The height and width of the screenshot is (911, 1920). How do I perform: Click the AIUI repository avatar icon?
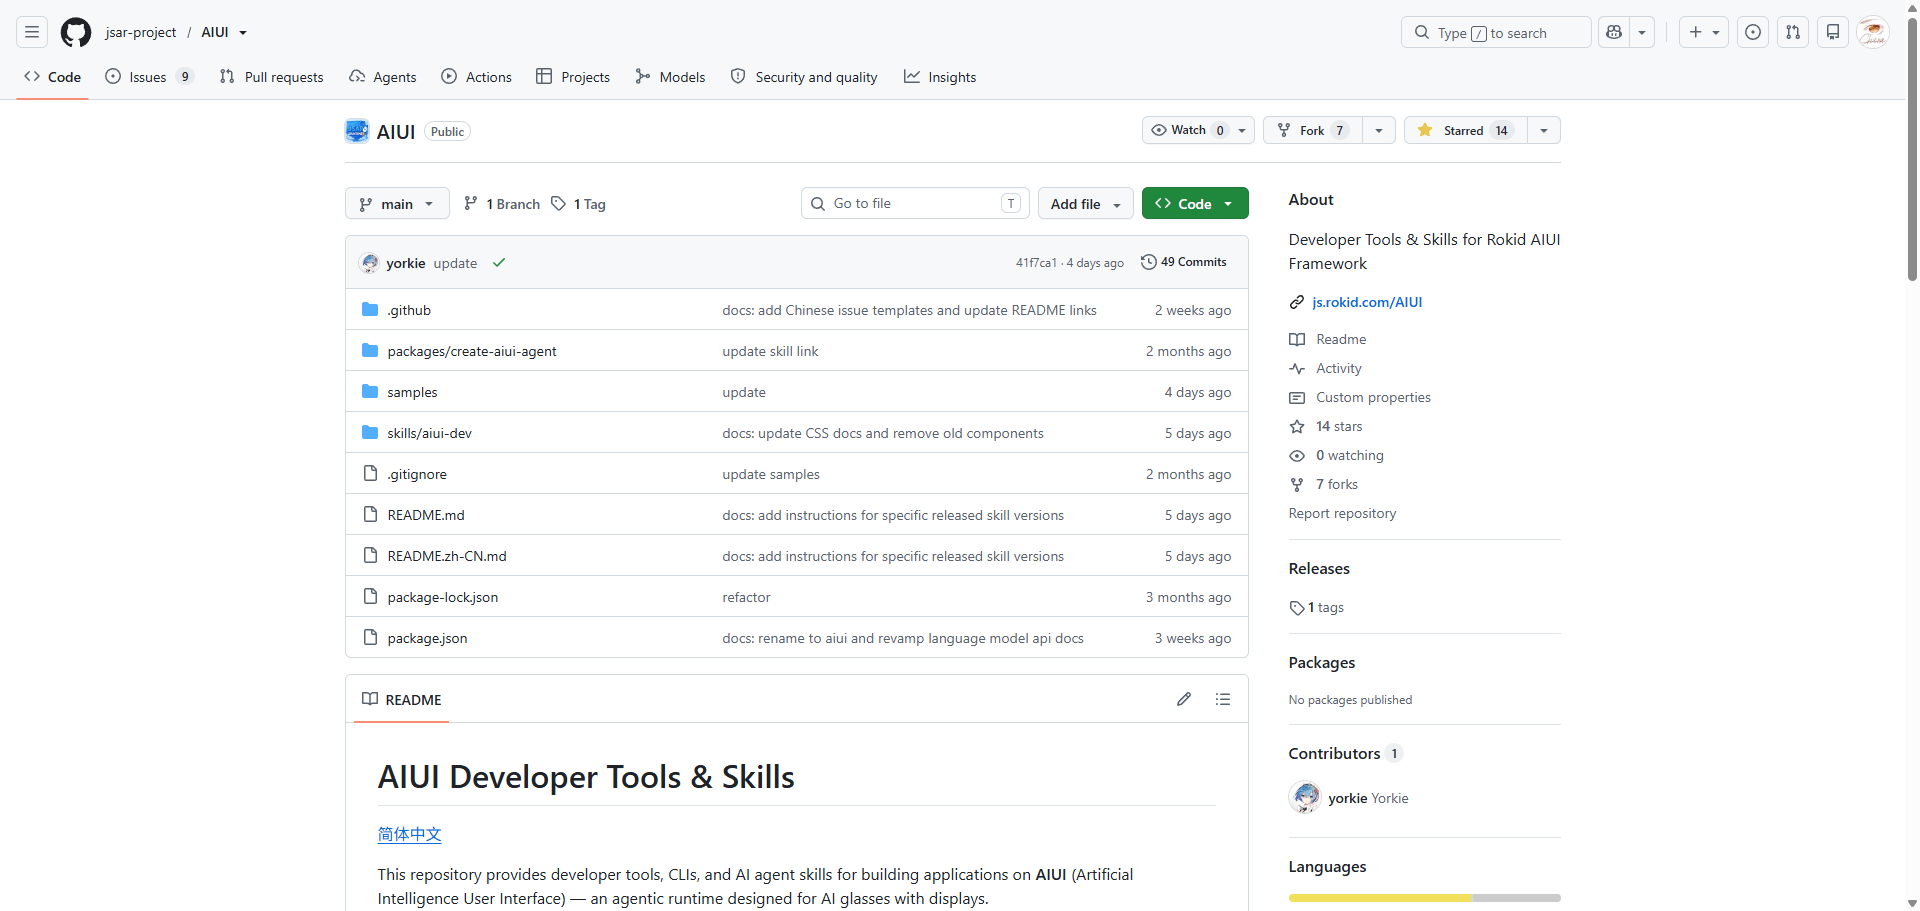pyautogui.click(x=357, y=131)
